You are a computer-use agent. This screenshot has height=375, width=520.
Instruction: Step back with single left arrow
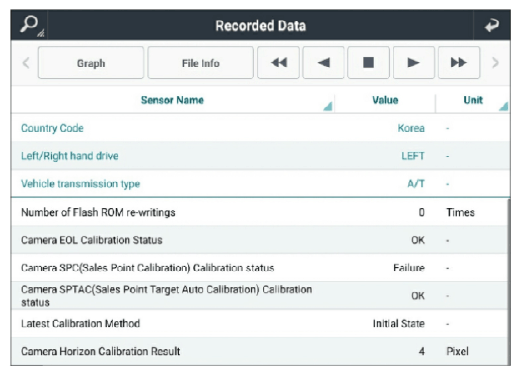(x=323, y=63)
